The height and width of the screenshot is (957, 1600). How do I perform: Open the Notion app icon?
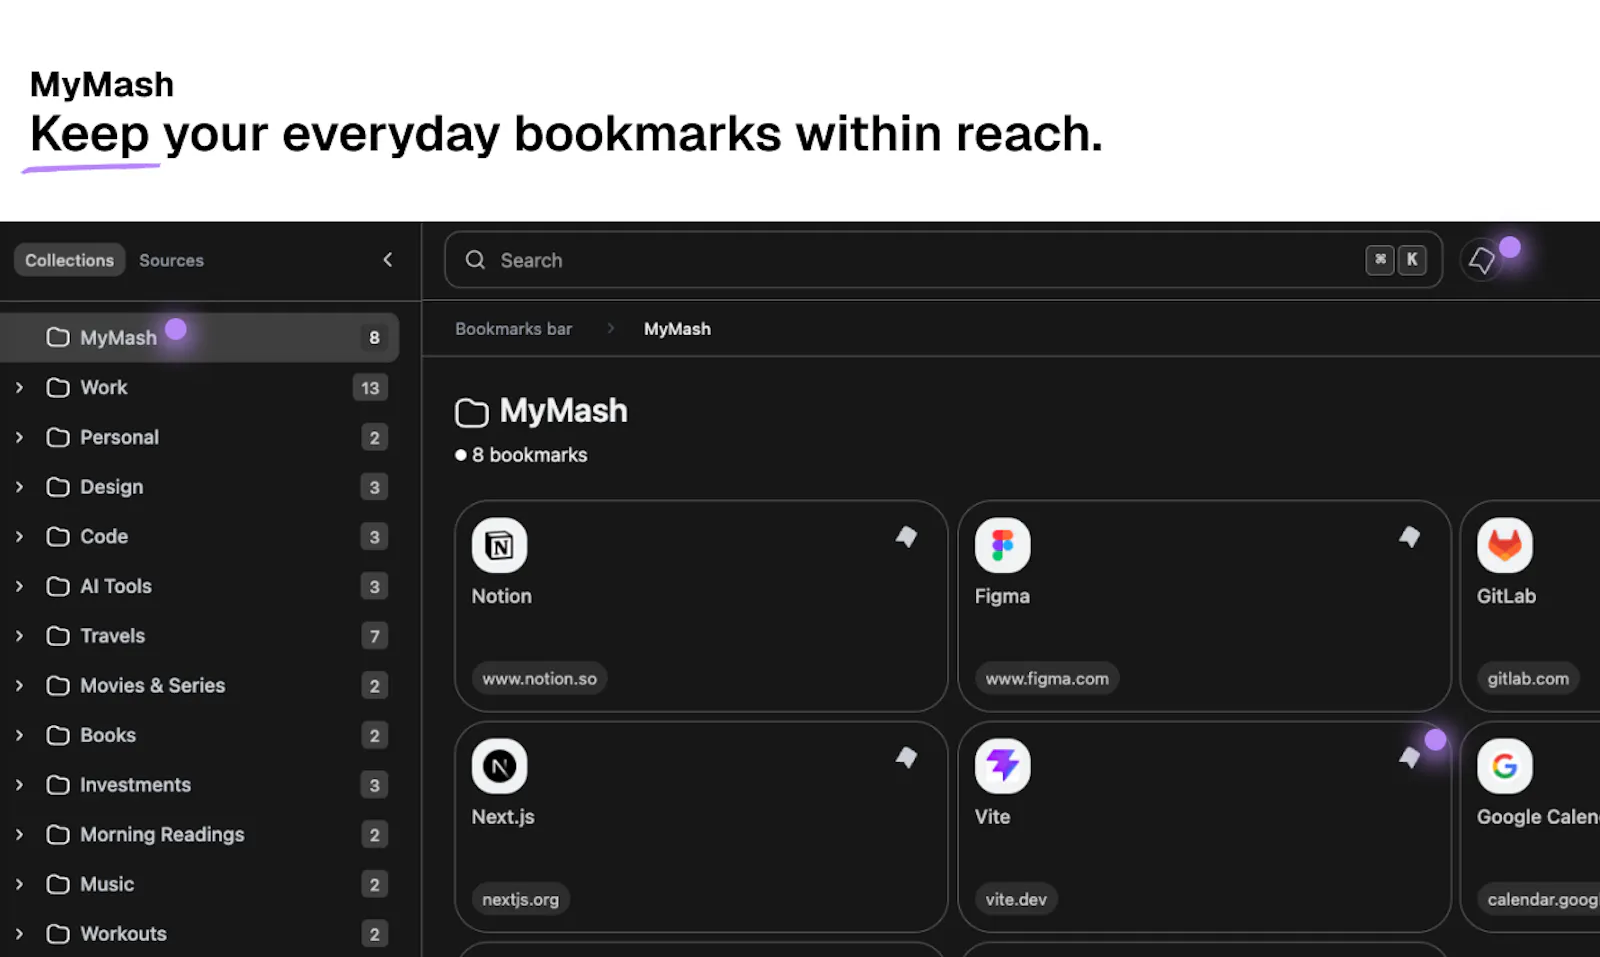[x=499, y=545]
